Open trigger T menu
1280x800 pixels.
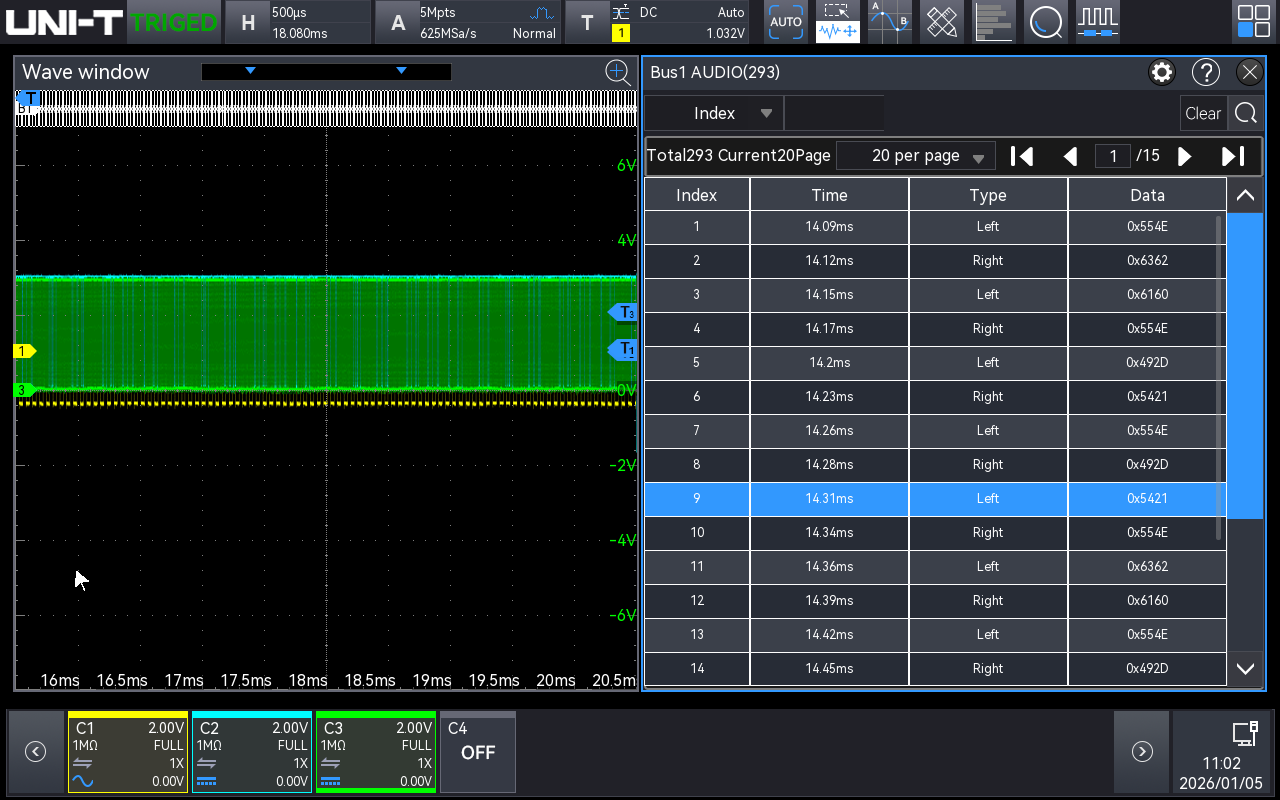click(587, 22)
